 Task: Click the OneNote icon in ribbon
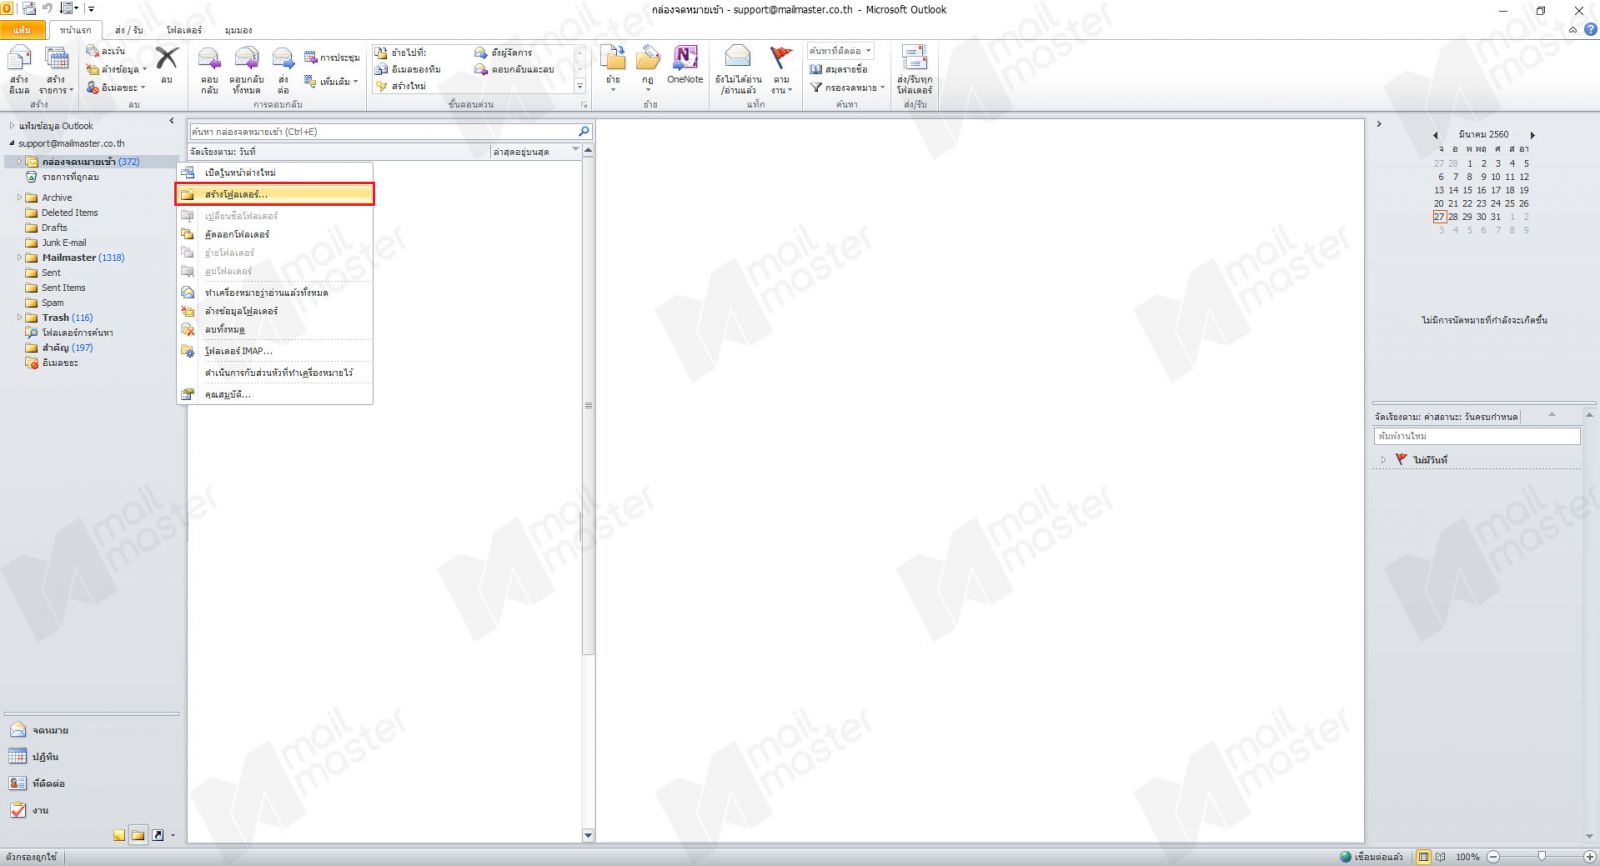point(685,58)
